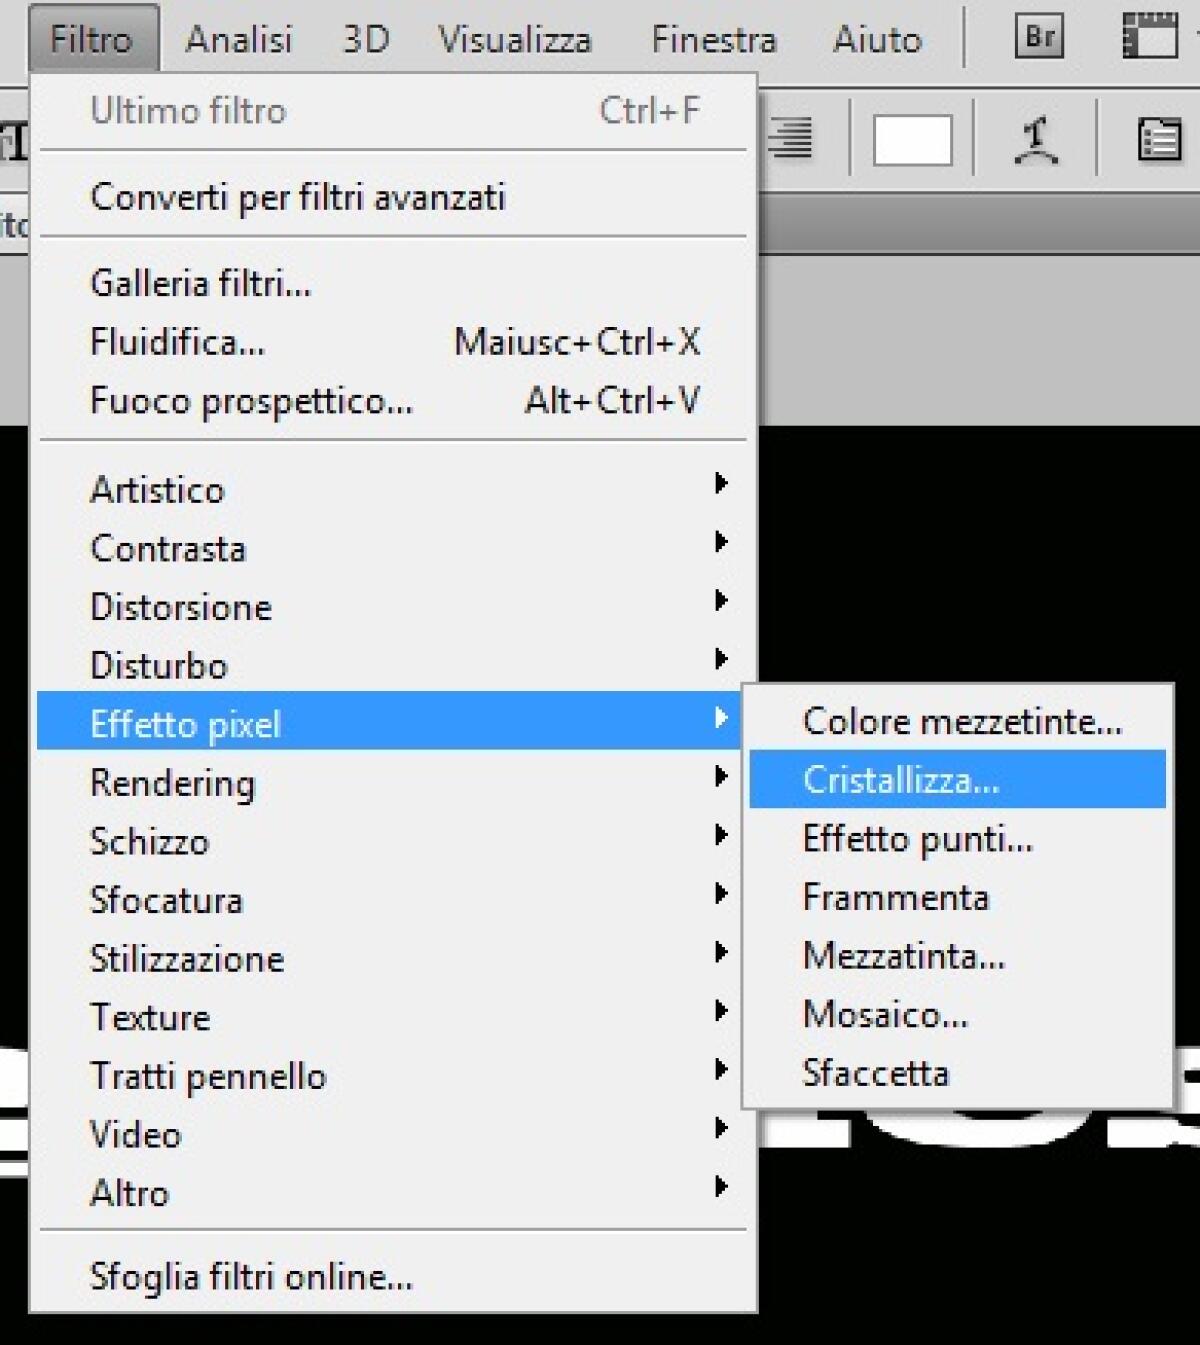Viewport: 1200px width, 1345px height.
Task: Open the Visualizza menu
Action: pos(515,39)
